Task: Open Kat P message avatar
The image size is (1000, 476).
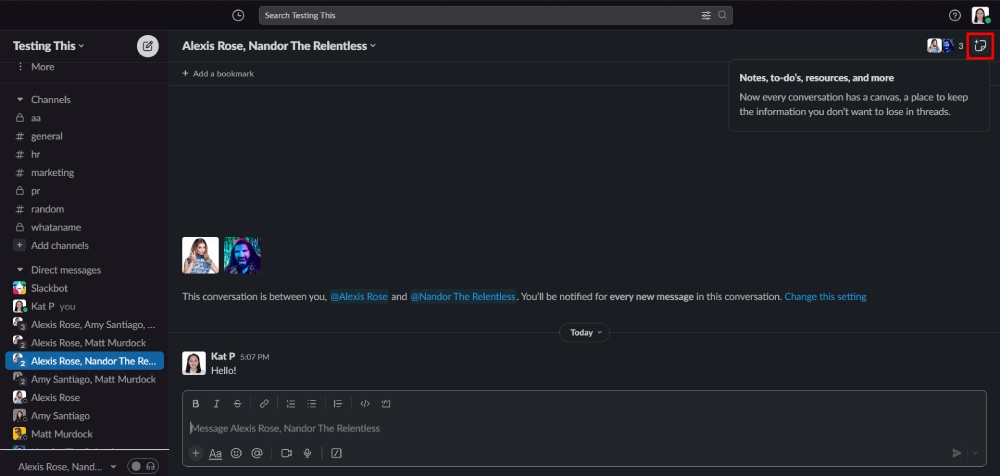Action: 194,363
